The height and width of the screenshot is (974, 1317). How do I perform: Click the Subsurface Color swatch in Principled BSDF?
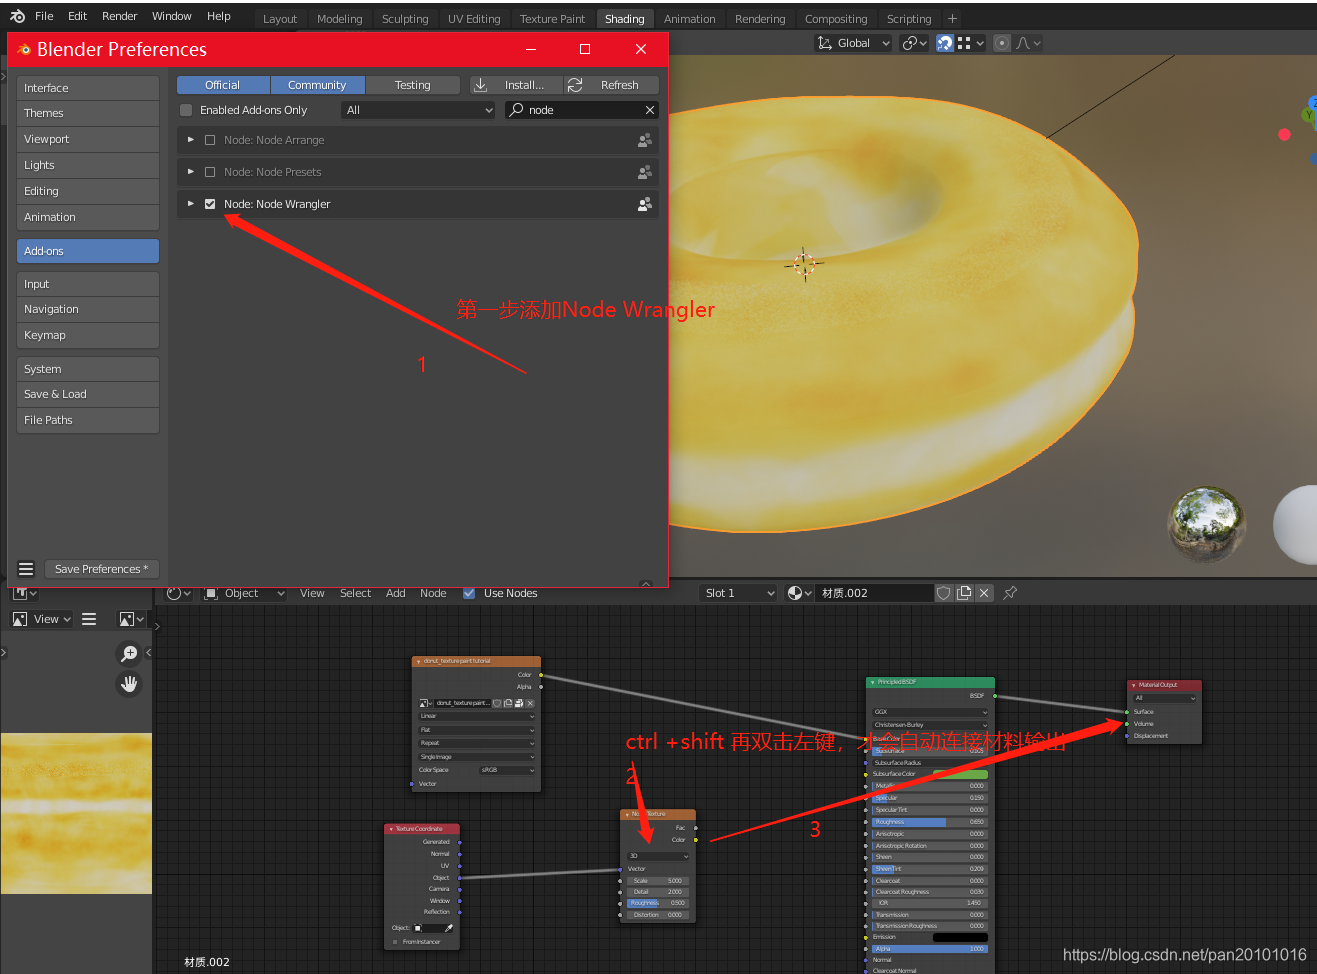coord(960,774)
